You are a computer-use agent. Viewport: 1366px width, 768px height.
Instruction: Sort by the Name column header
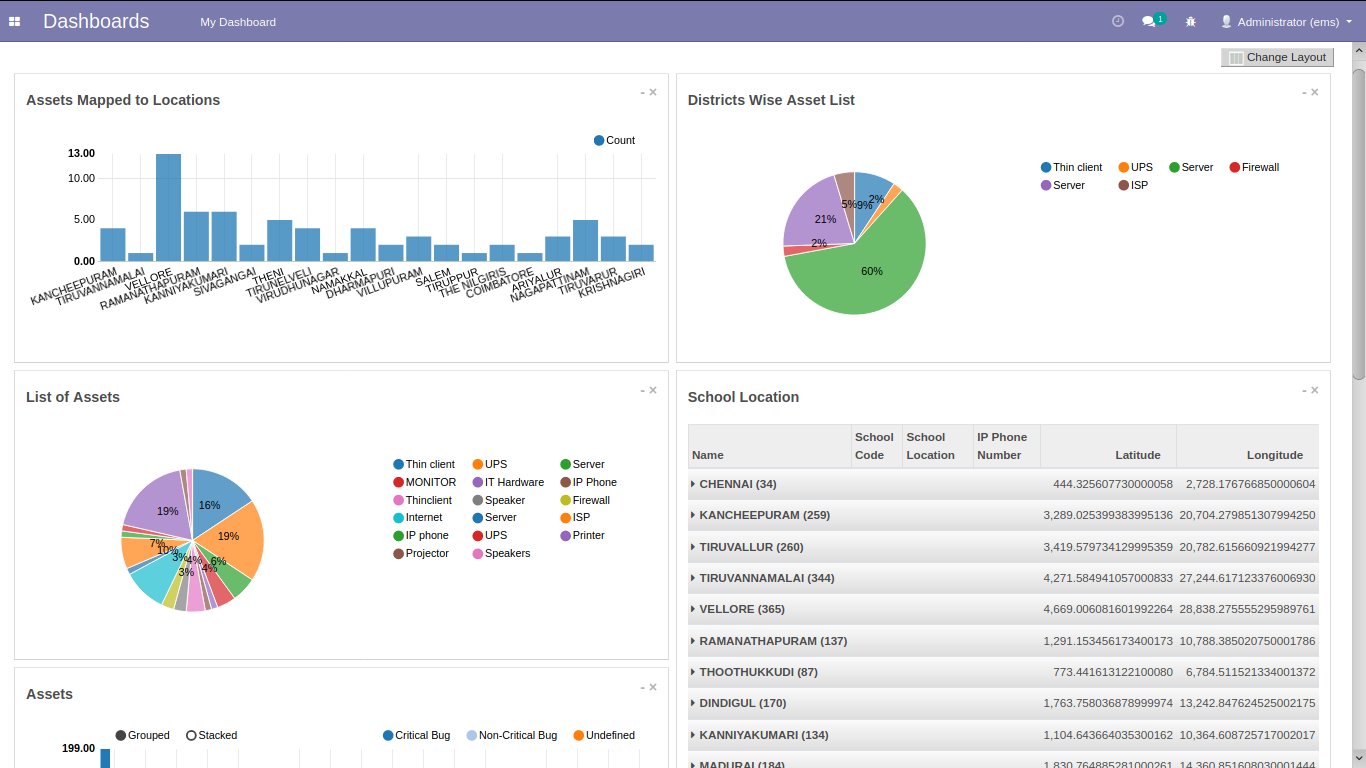(769, 446)
